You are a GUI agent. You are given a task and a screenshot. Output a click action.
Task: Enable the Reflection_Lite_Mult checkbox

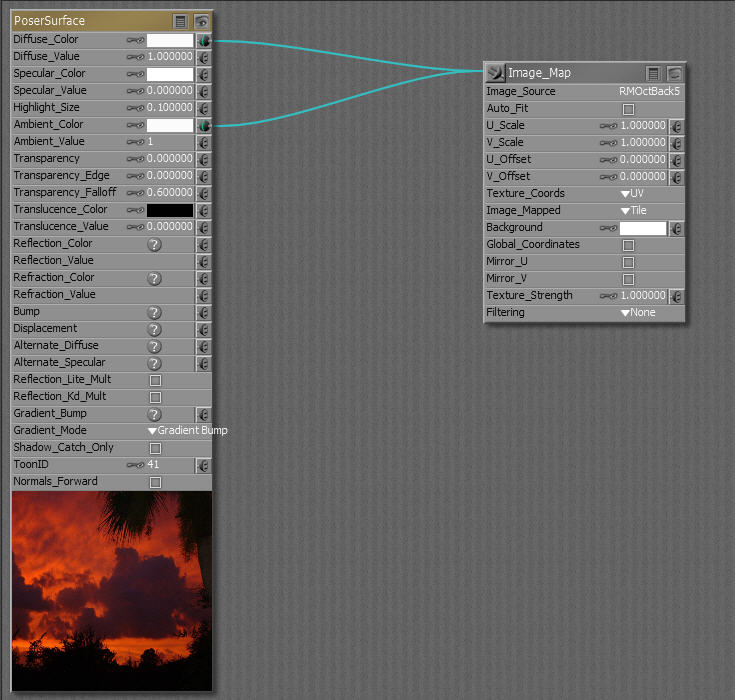point(155,380)
